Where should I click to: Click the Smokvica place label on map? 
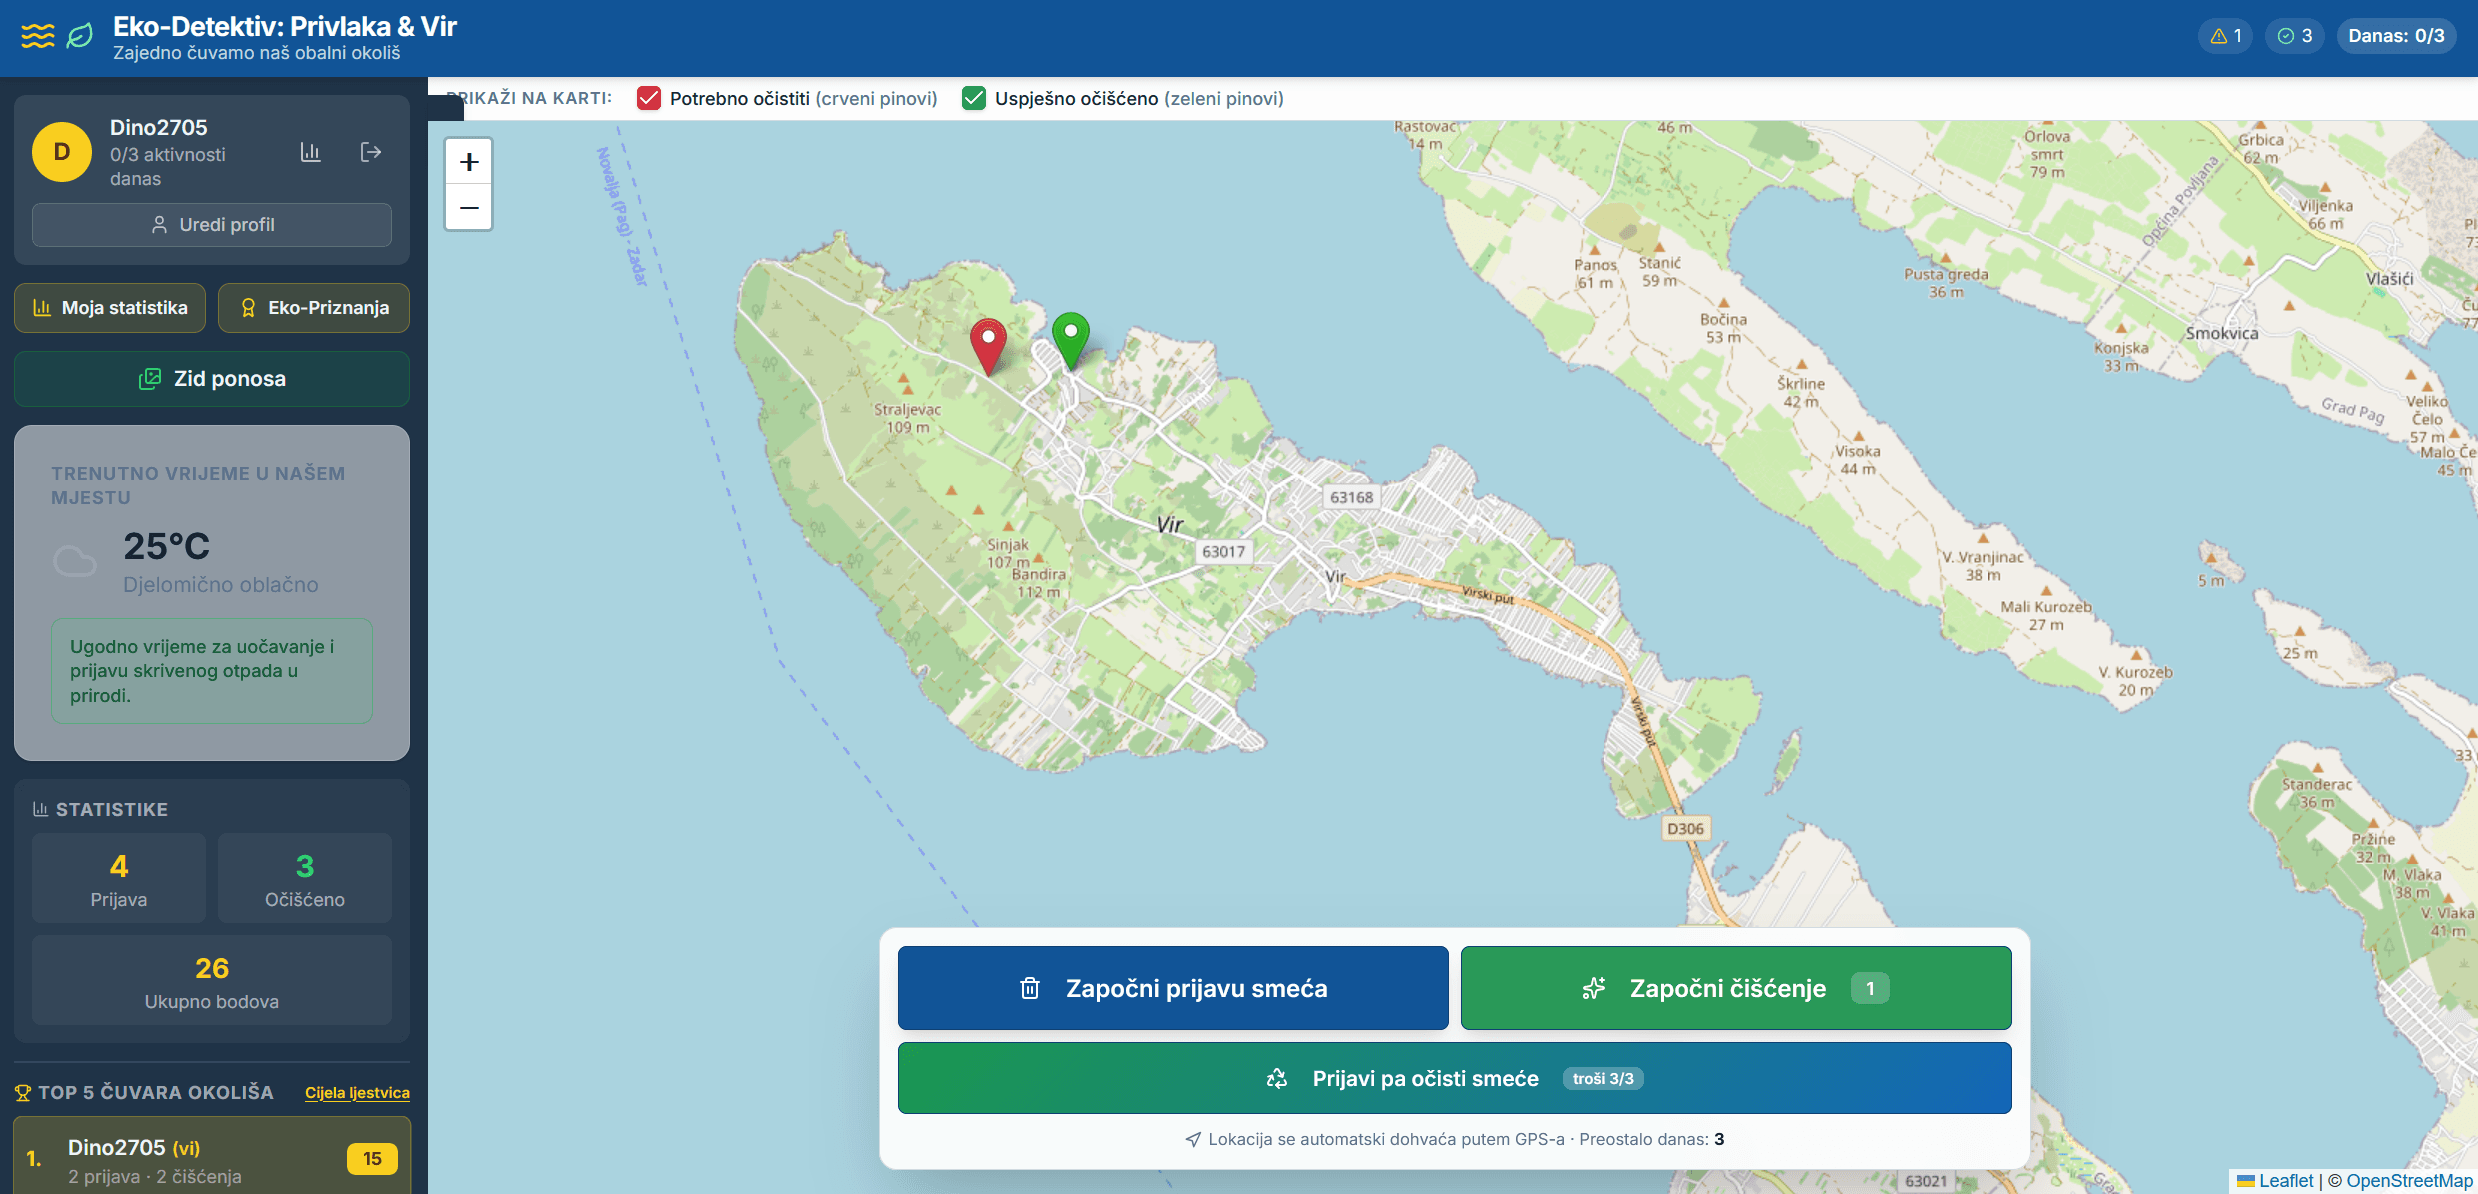(x=2222, y=333)
